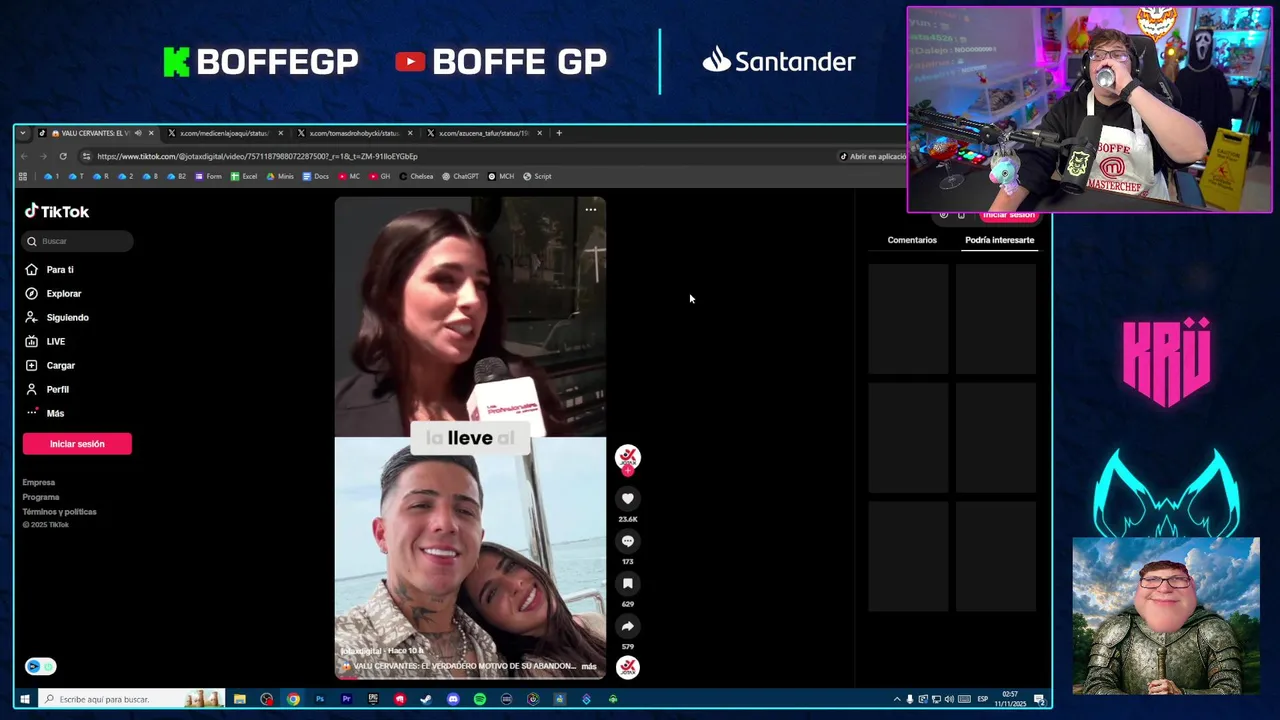Open the Minis bookmark

(x=280, y=176)
